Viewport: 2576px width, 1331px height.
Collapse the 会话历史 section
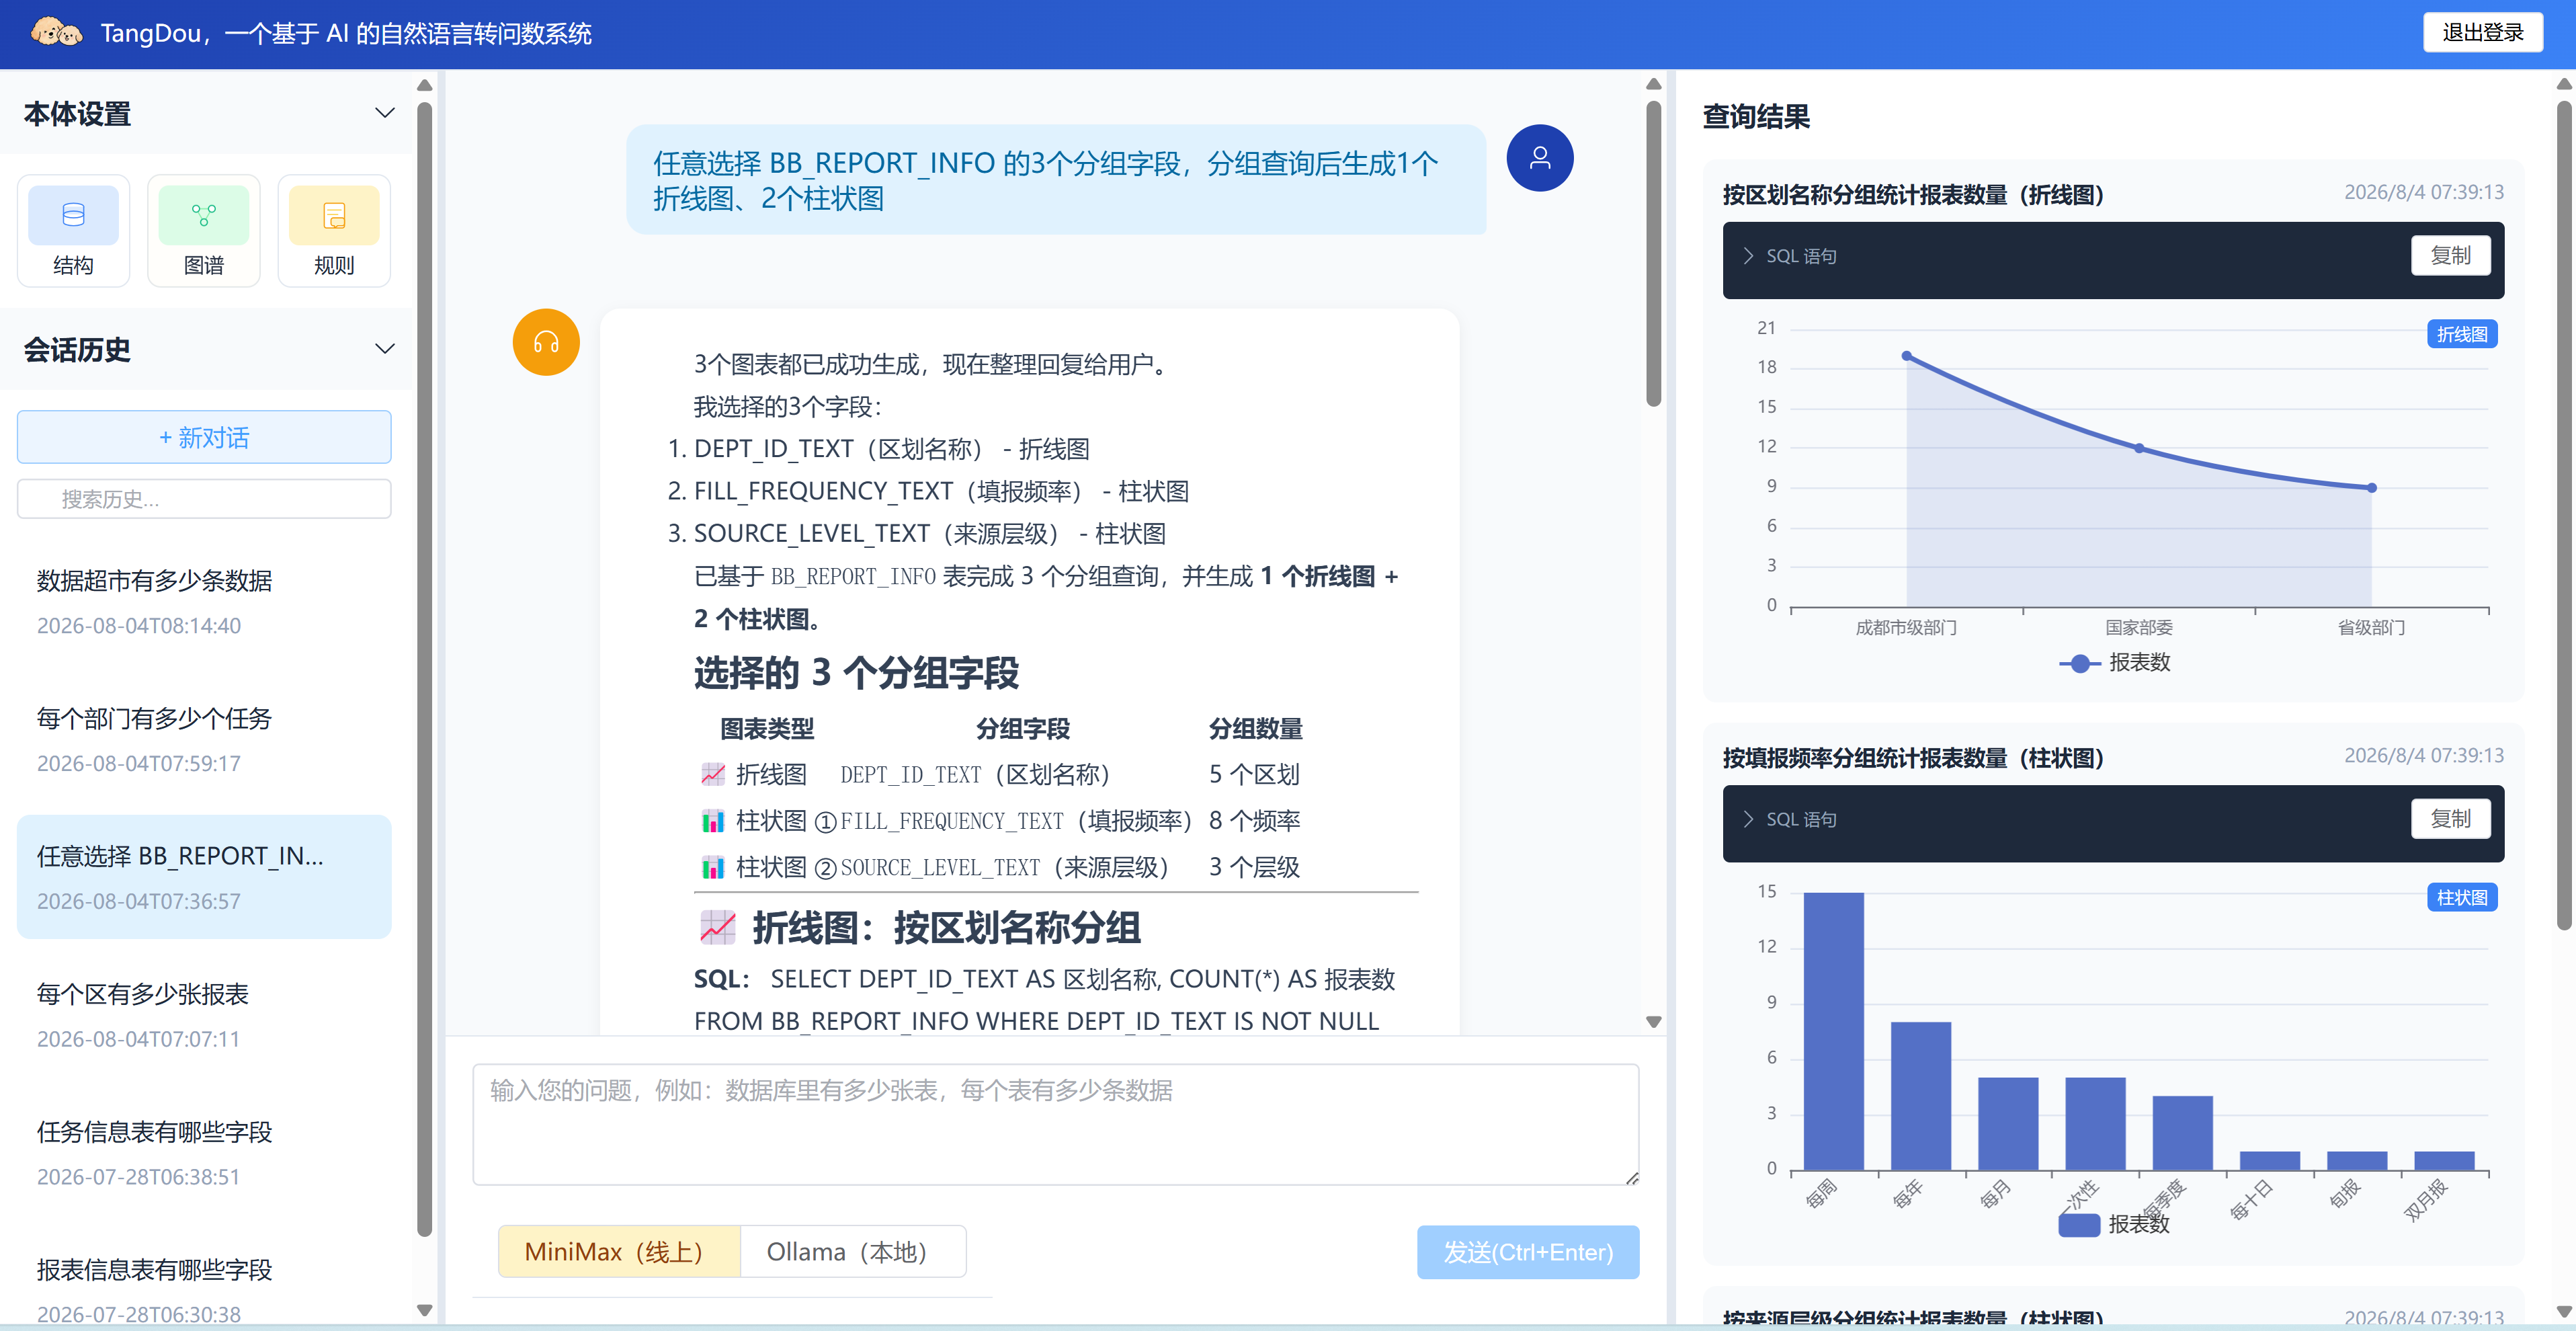[384, 349]
